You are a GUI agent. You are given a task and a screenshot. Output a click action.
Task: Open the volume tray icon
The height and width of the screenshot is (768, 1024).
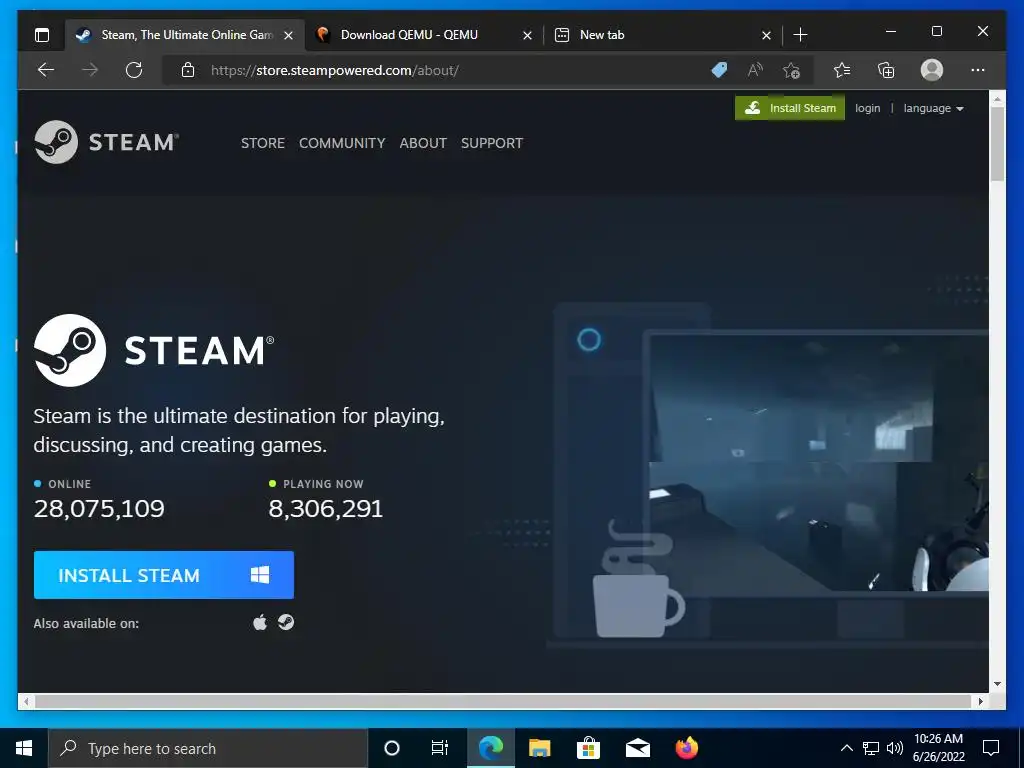(x=895, y=748)
